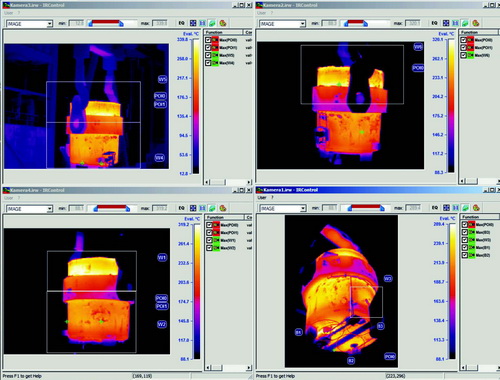500x380 pixels.
Task: Toggle the Max(PO0) checkbox in Kamera2 function list
Action: 463,40
